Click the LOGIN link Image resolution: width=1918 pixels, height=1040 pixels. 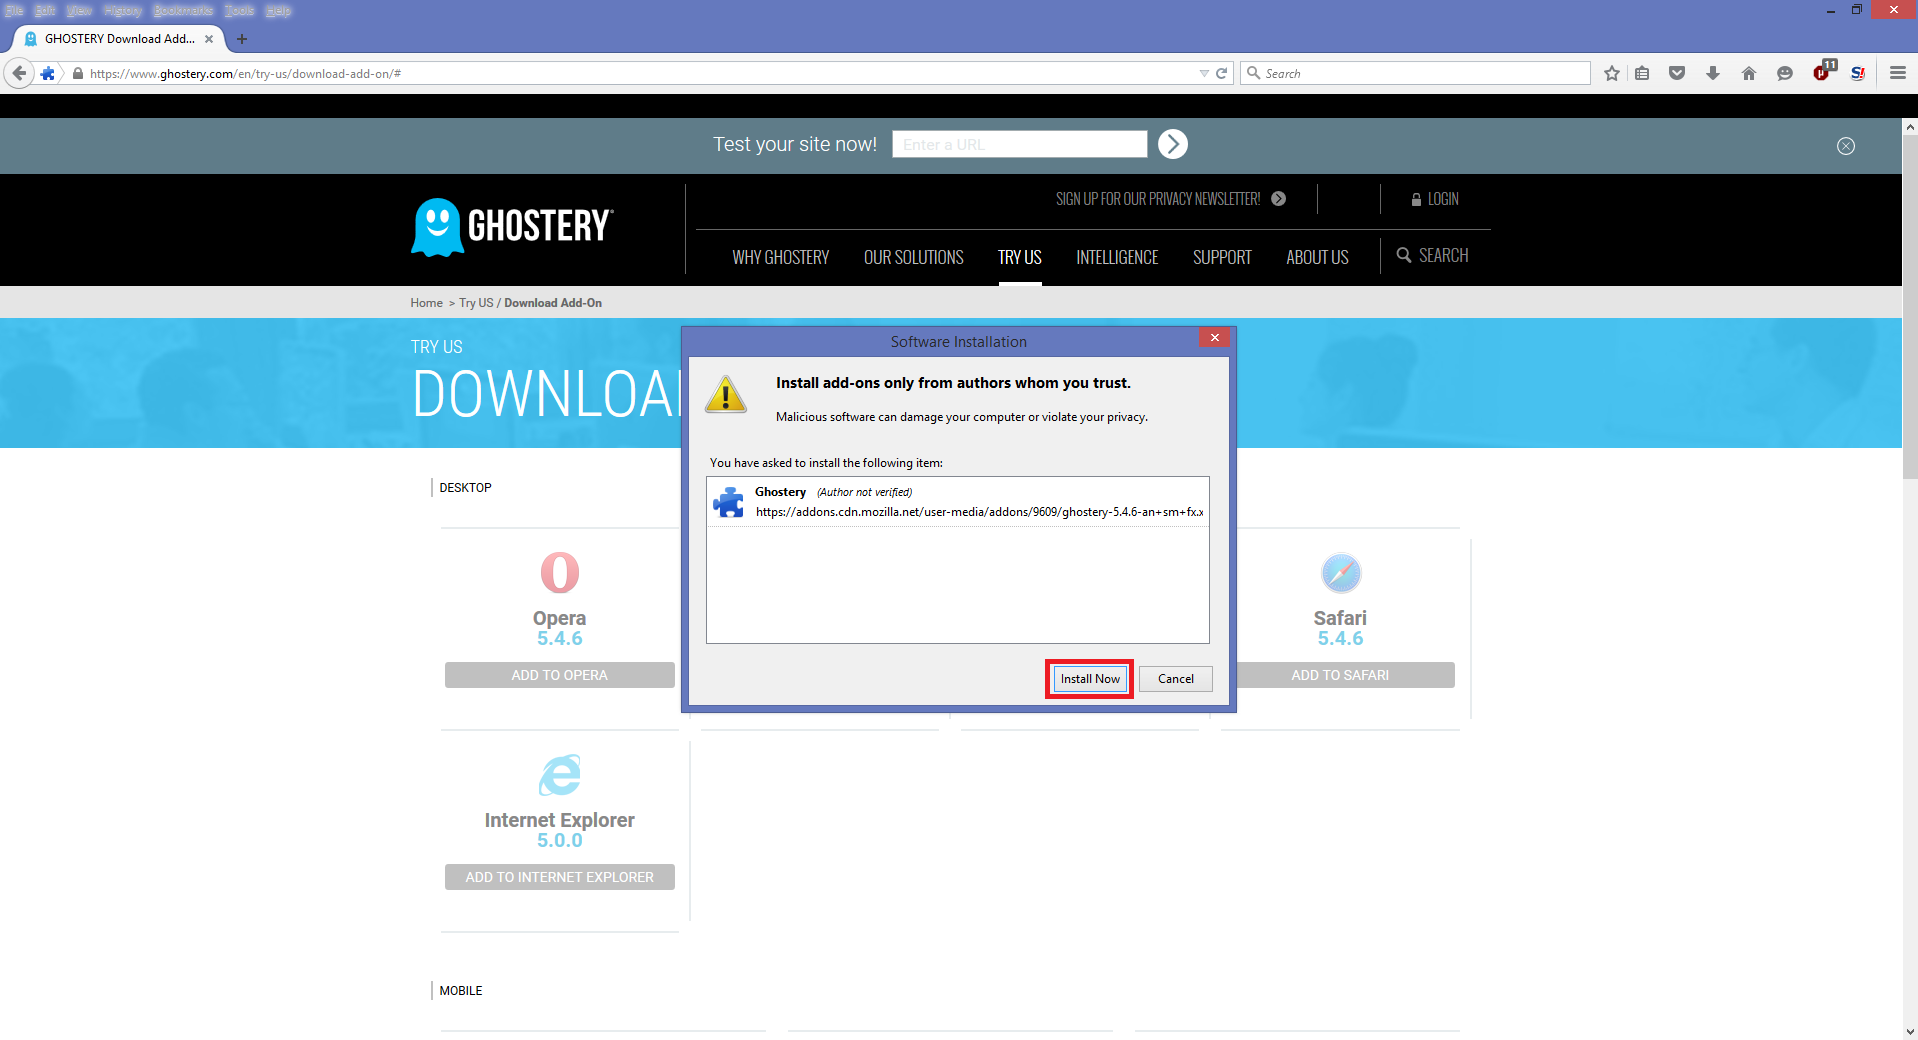(x=1435, y=199)
